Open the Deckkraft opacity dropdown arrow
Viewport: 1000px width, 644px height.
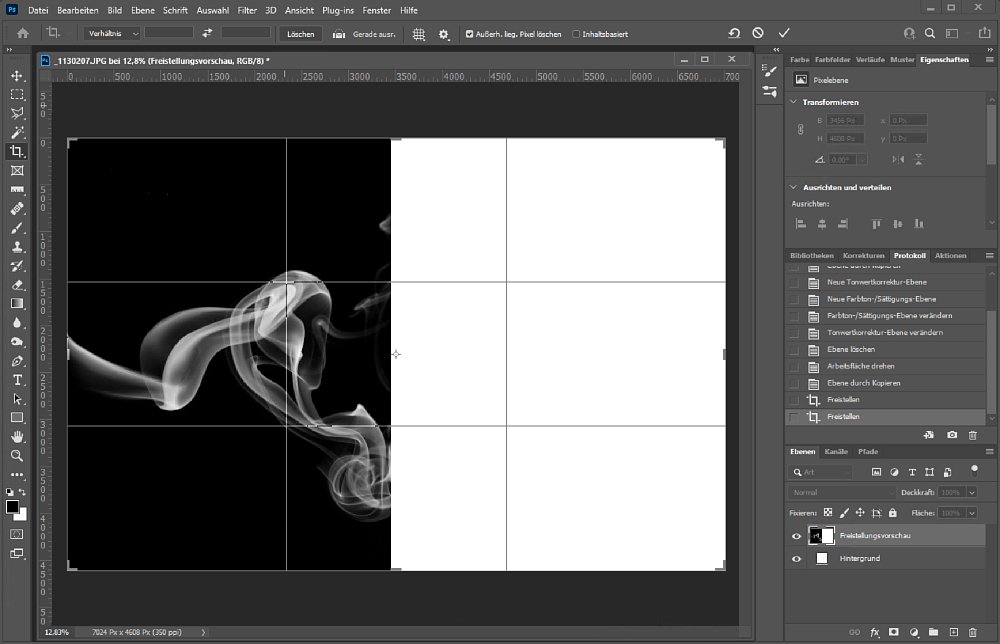click(x=971, y=492)
